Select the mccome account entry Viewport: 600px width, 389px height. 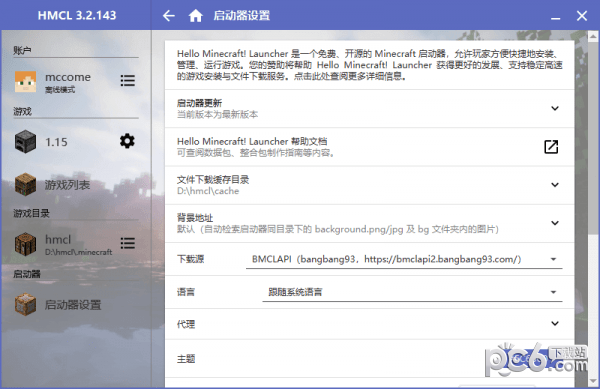pos(76,81)
